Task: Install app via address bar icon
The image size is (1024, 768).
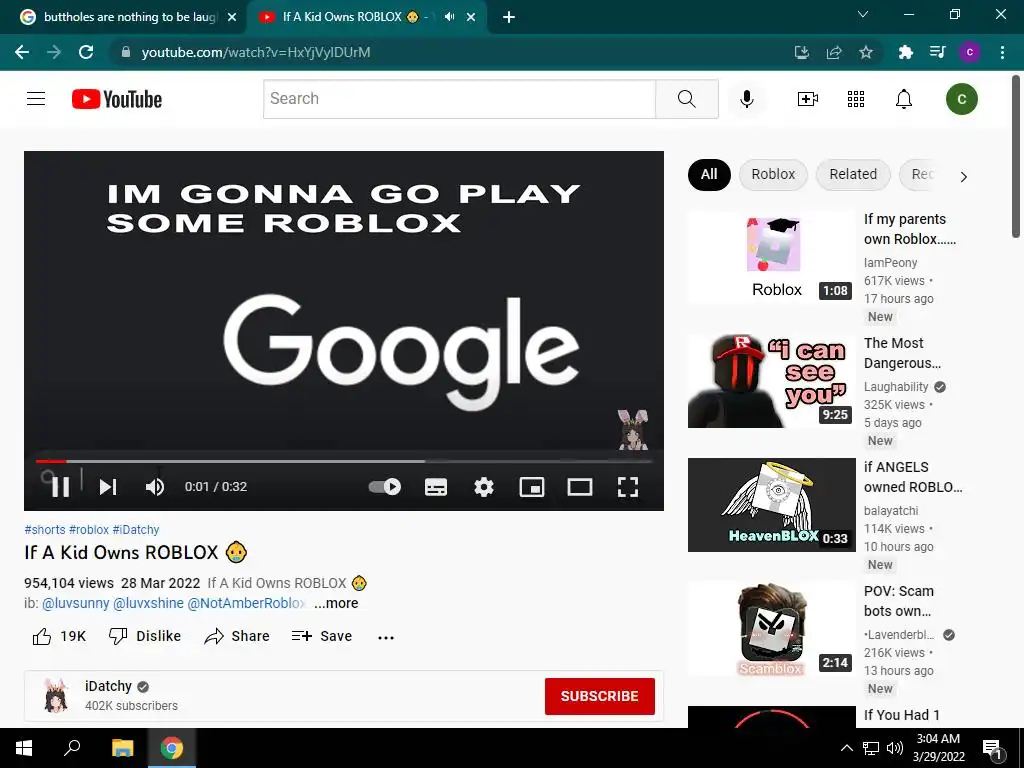Action: [x=802, y=52]
